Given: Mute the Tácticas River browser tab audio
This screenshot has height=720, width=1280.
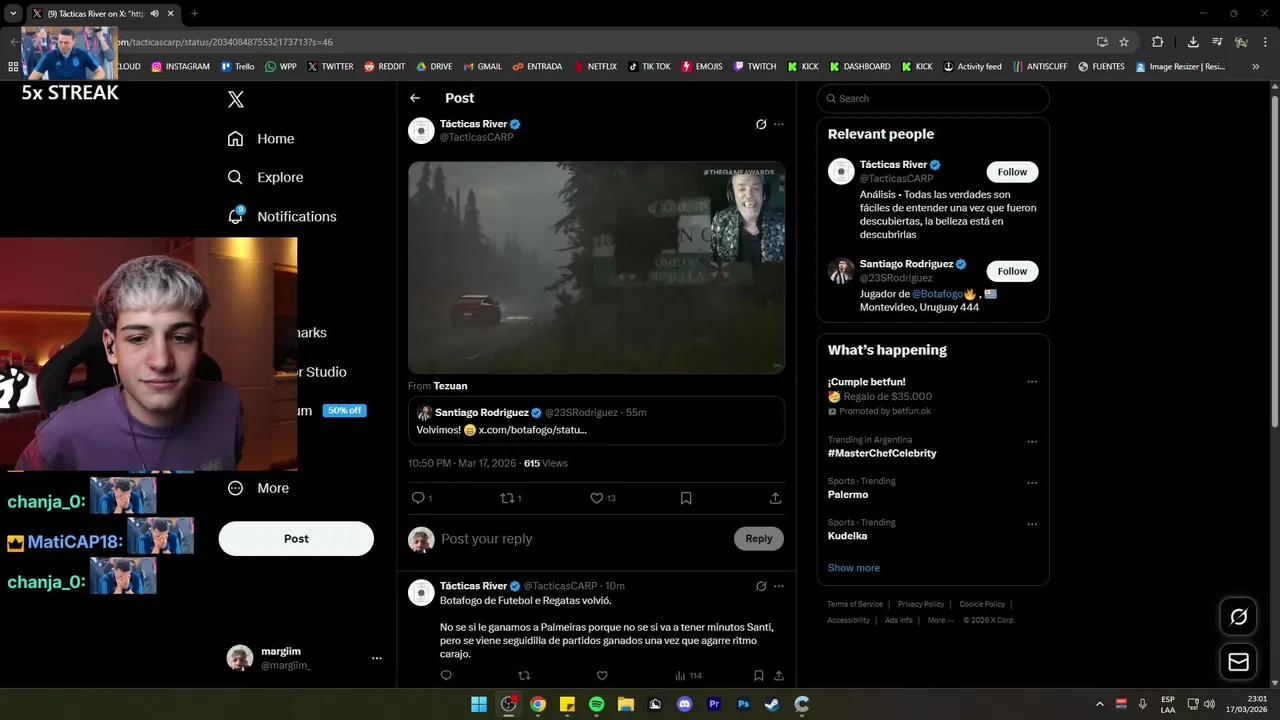Looking at the screenshot, I should point(154,14).
